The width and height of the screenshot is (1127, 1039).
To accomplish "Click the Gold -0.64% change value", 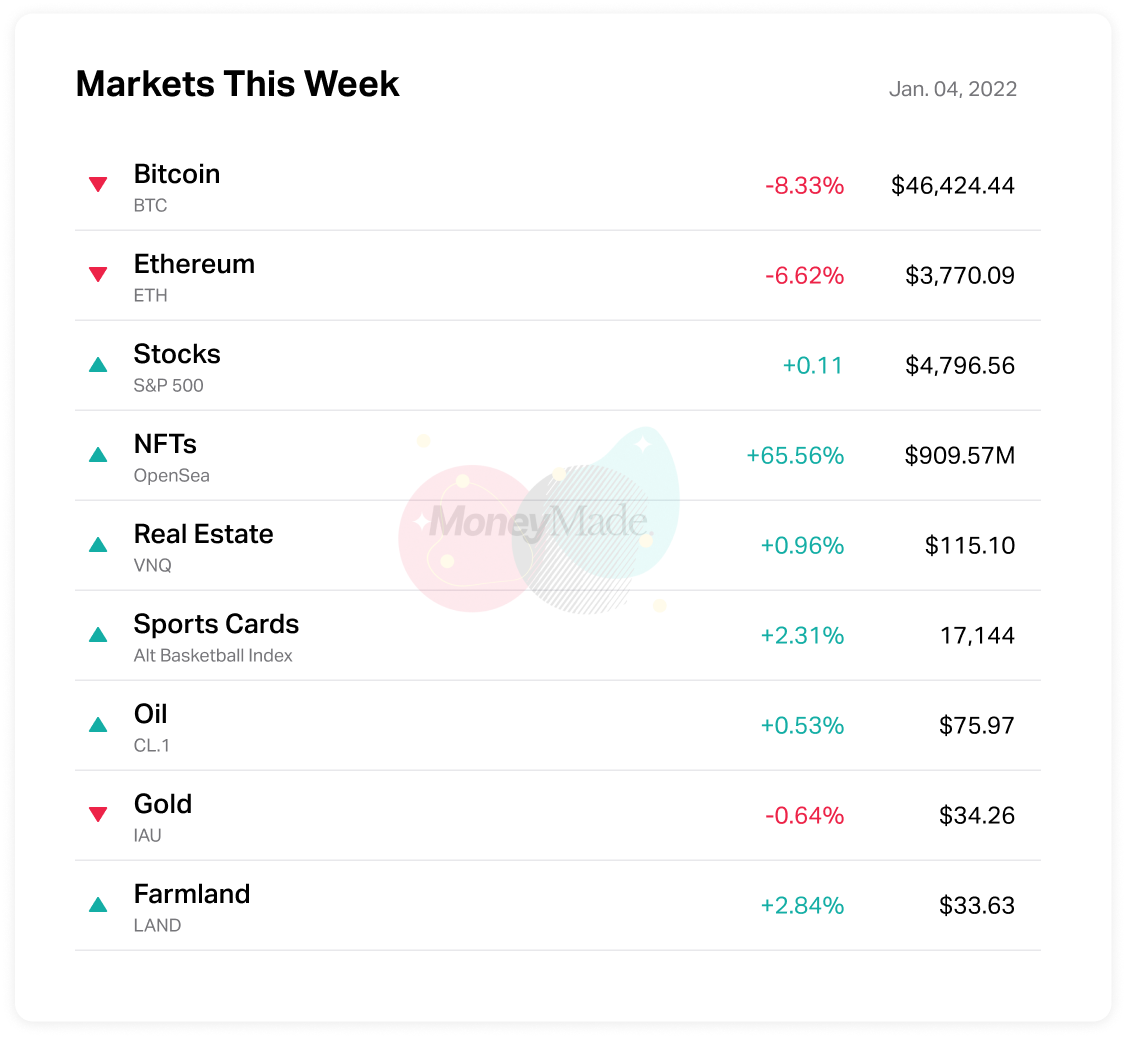I will coord(804,816).
